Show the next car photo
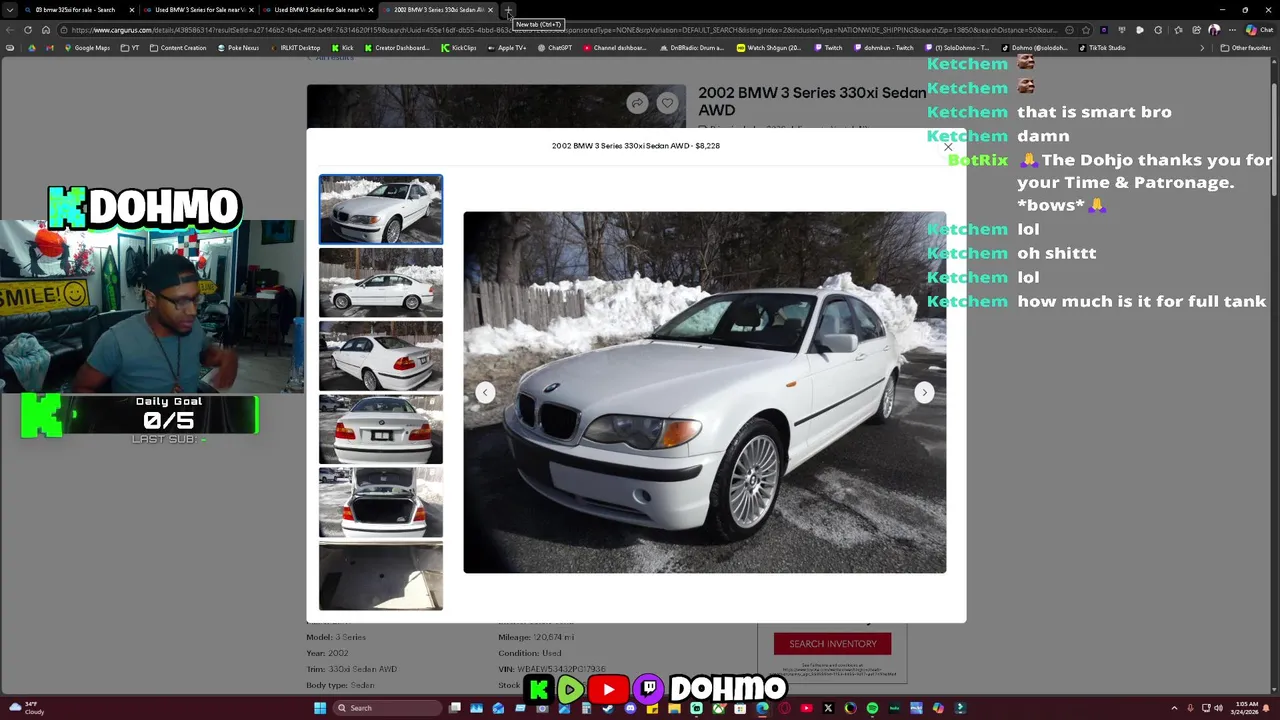1280x720 pixels. click(924, 392)
